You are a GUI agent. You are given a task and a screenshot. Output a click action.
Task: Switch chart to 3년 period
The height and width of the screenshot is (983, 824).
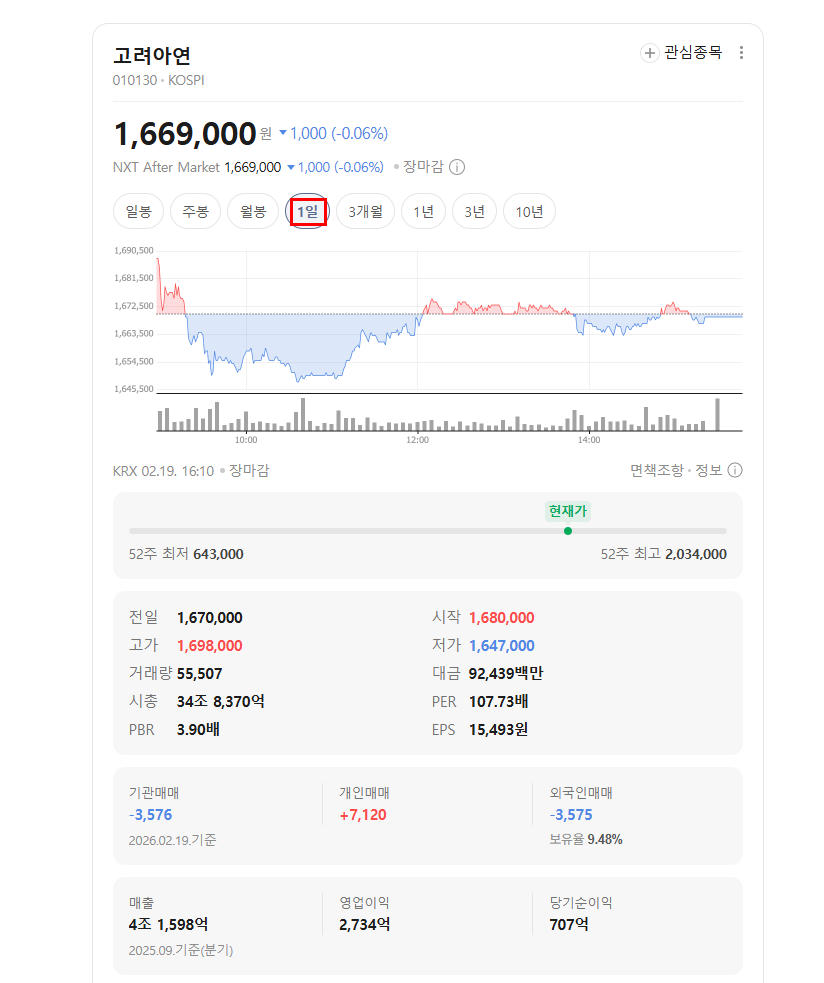click(475, 212)
